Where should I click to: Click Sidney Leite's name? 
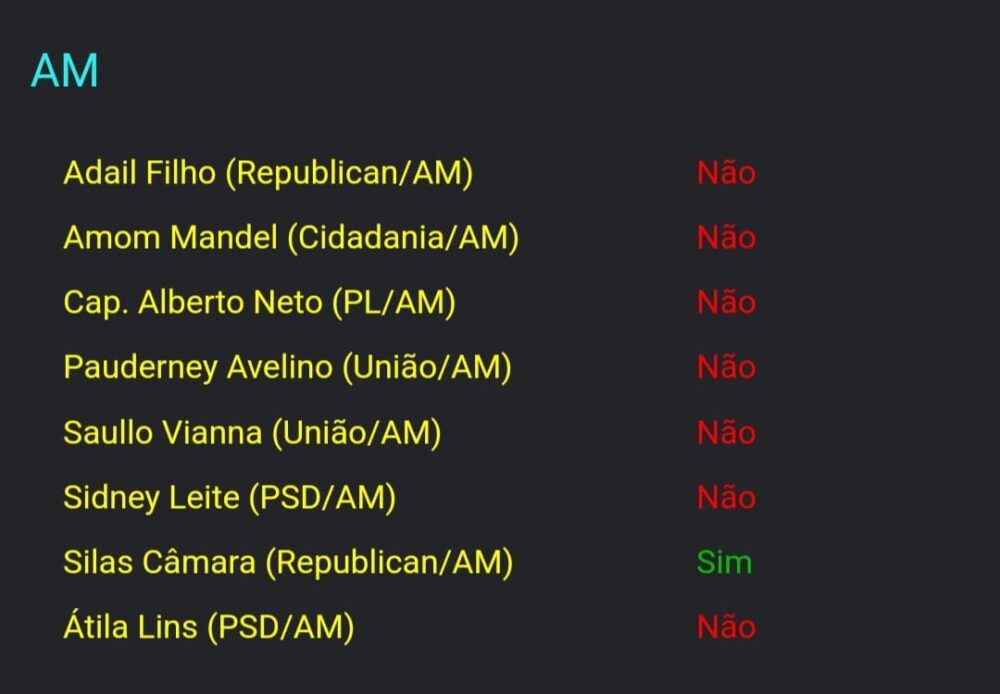coord(149,498)
